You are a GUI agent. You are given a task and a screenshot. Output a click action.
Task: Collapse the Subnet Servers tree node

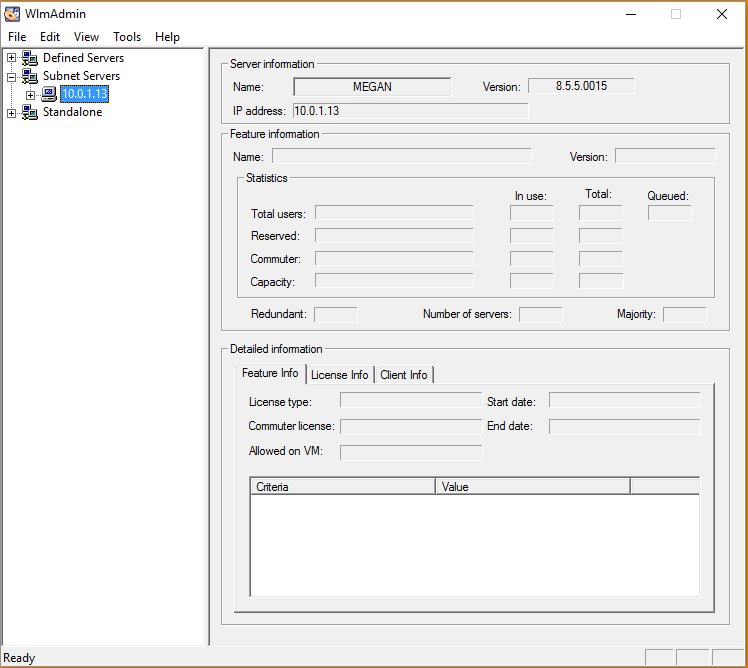coord(11,76)
